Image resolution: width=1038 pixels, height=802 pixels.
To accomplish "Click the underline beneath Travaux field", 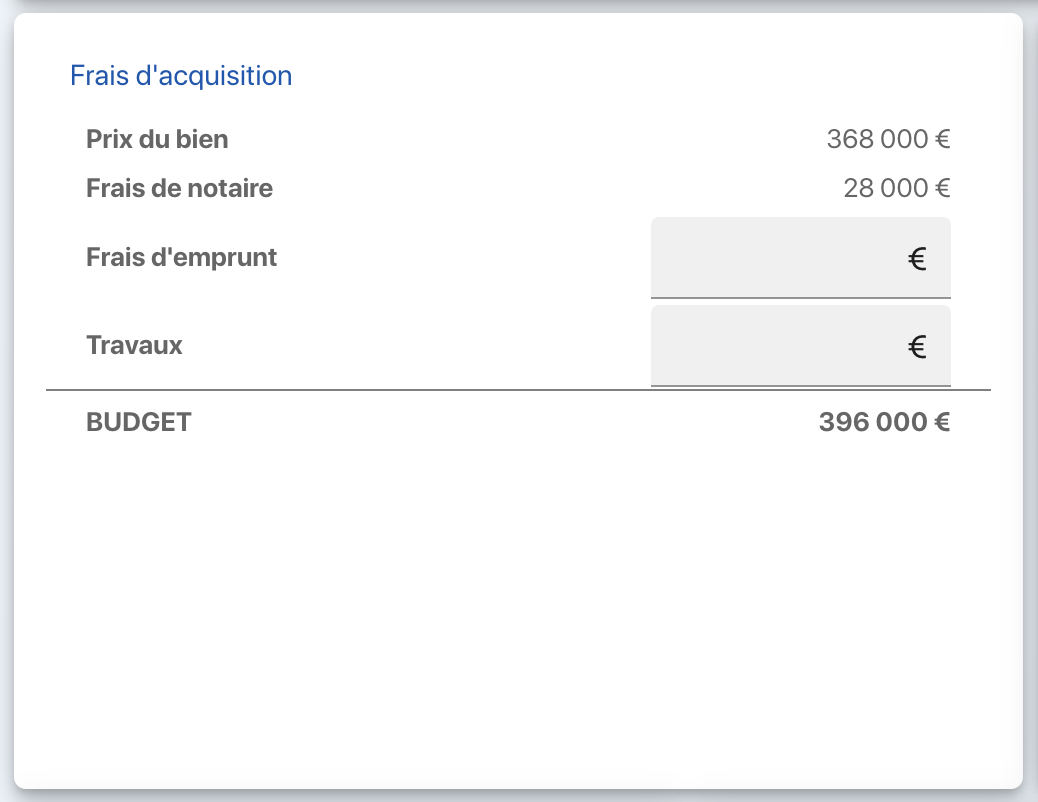I will coord(800,385).
